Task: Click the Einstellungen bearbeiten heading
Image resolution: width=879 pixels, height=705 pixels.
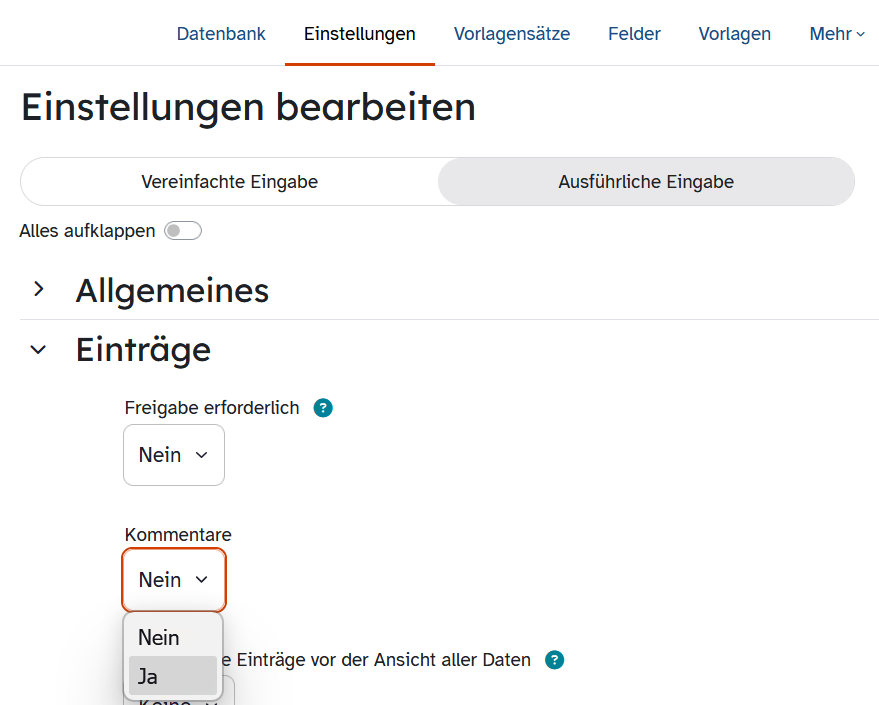Action: 248,108
